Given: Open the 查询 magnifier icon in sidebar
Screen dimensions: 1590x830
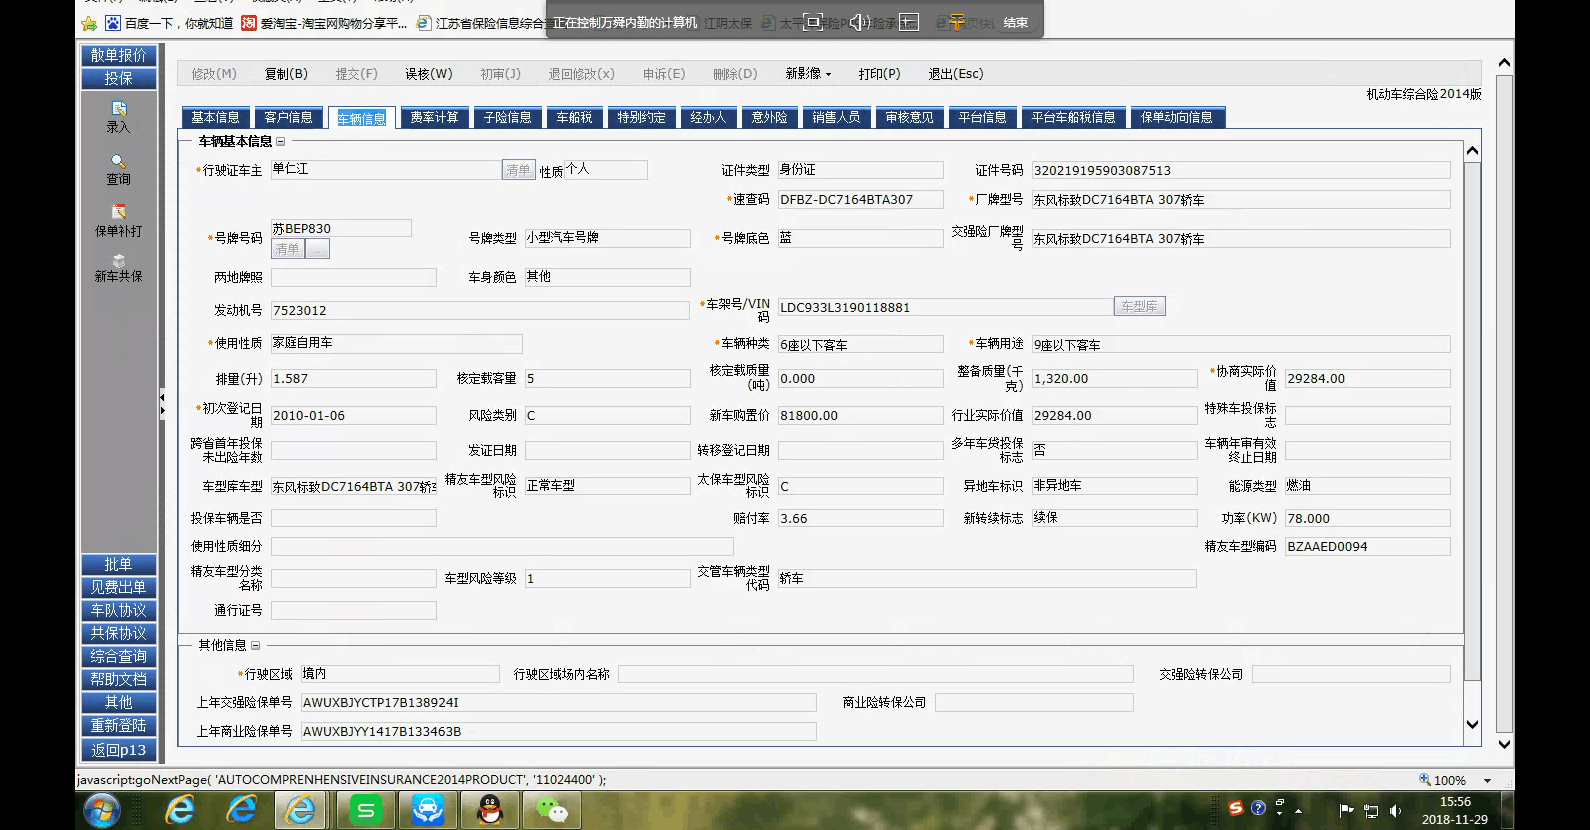Looking at the screenshot, I should click(119, 161).
